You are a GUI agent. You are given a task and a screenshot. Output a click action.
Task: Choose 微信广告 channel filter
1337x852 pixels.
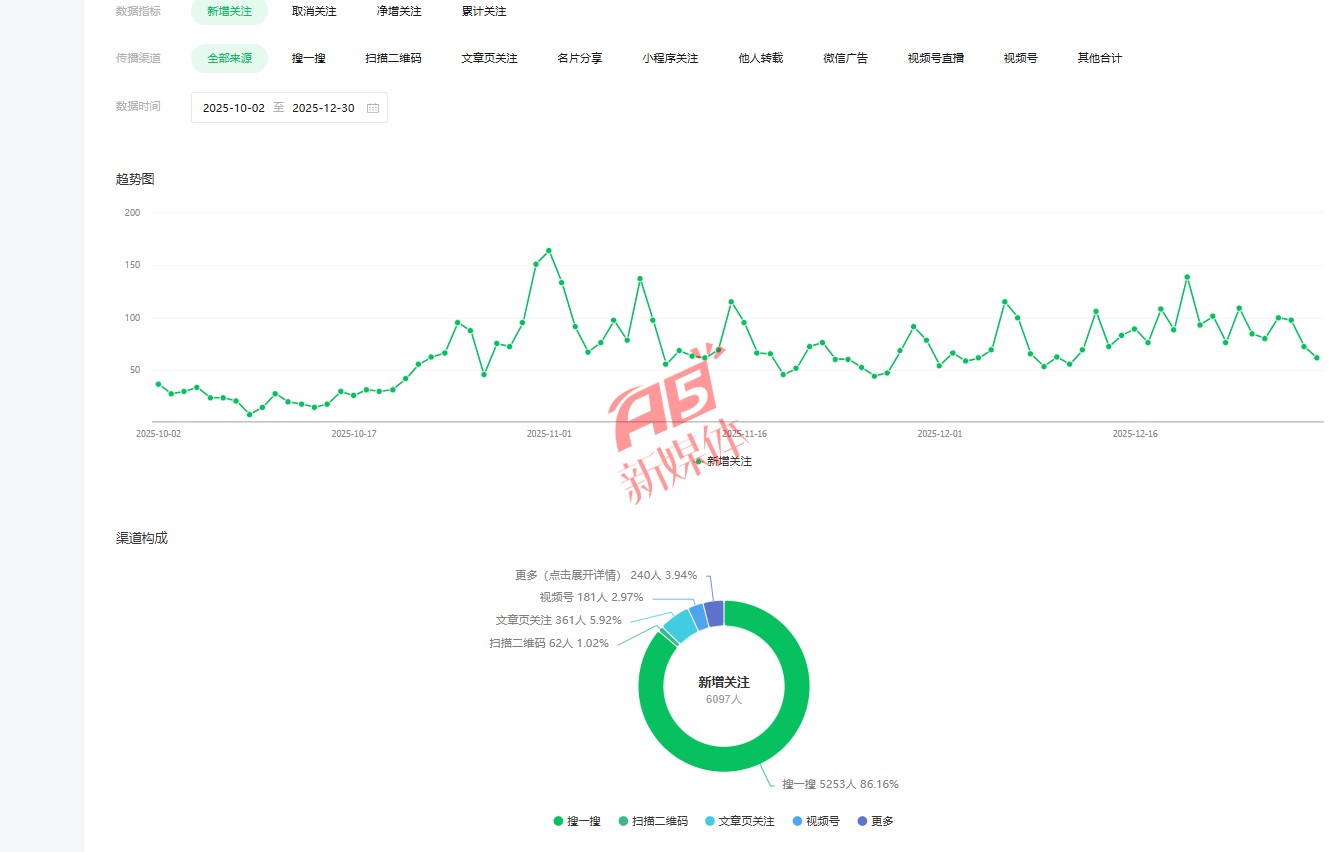tap(845, 58)
